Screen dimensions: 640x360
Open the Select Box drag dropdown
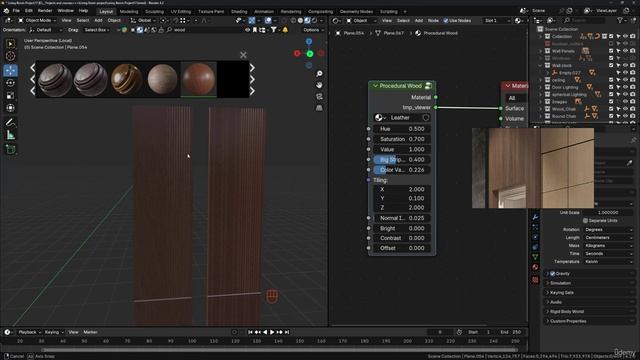click(98, 30)
